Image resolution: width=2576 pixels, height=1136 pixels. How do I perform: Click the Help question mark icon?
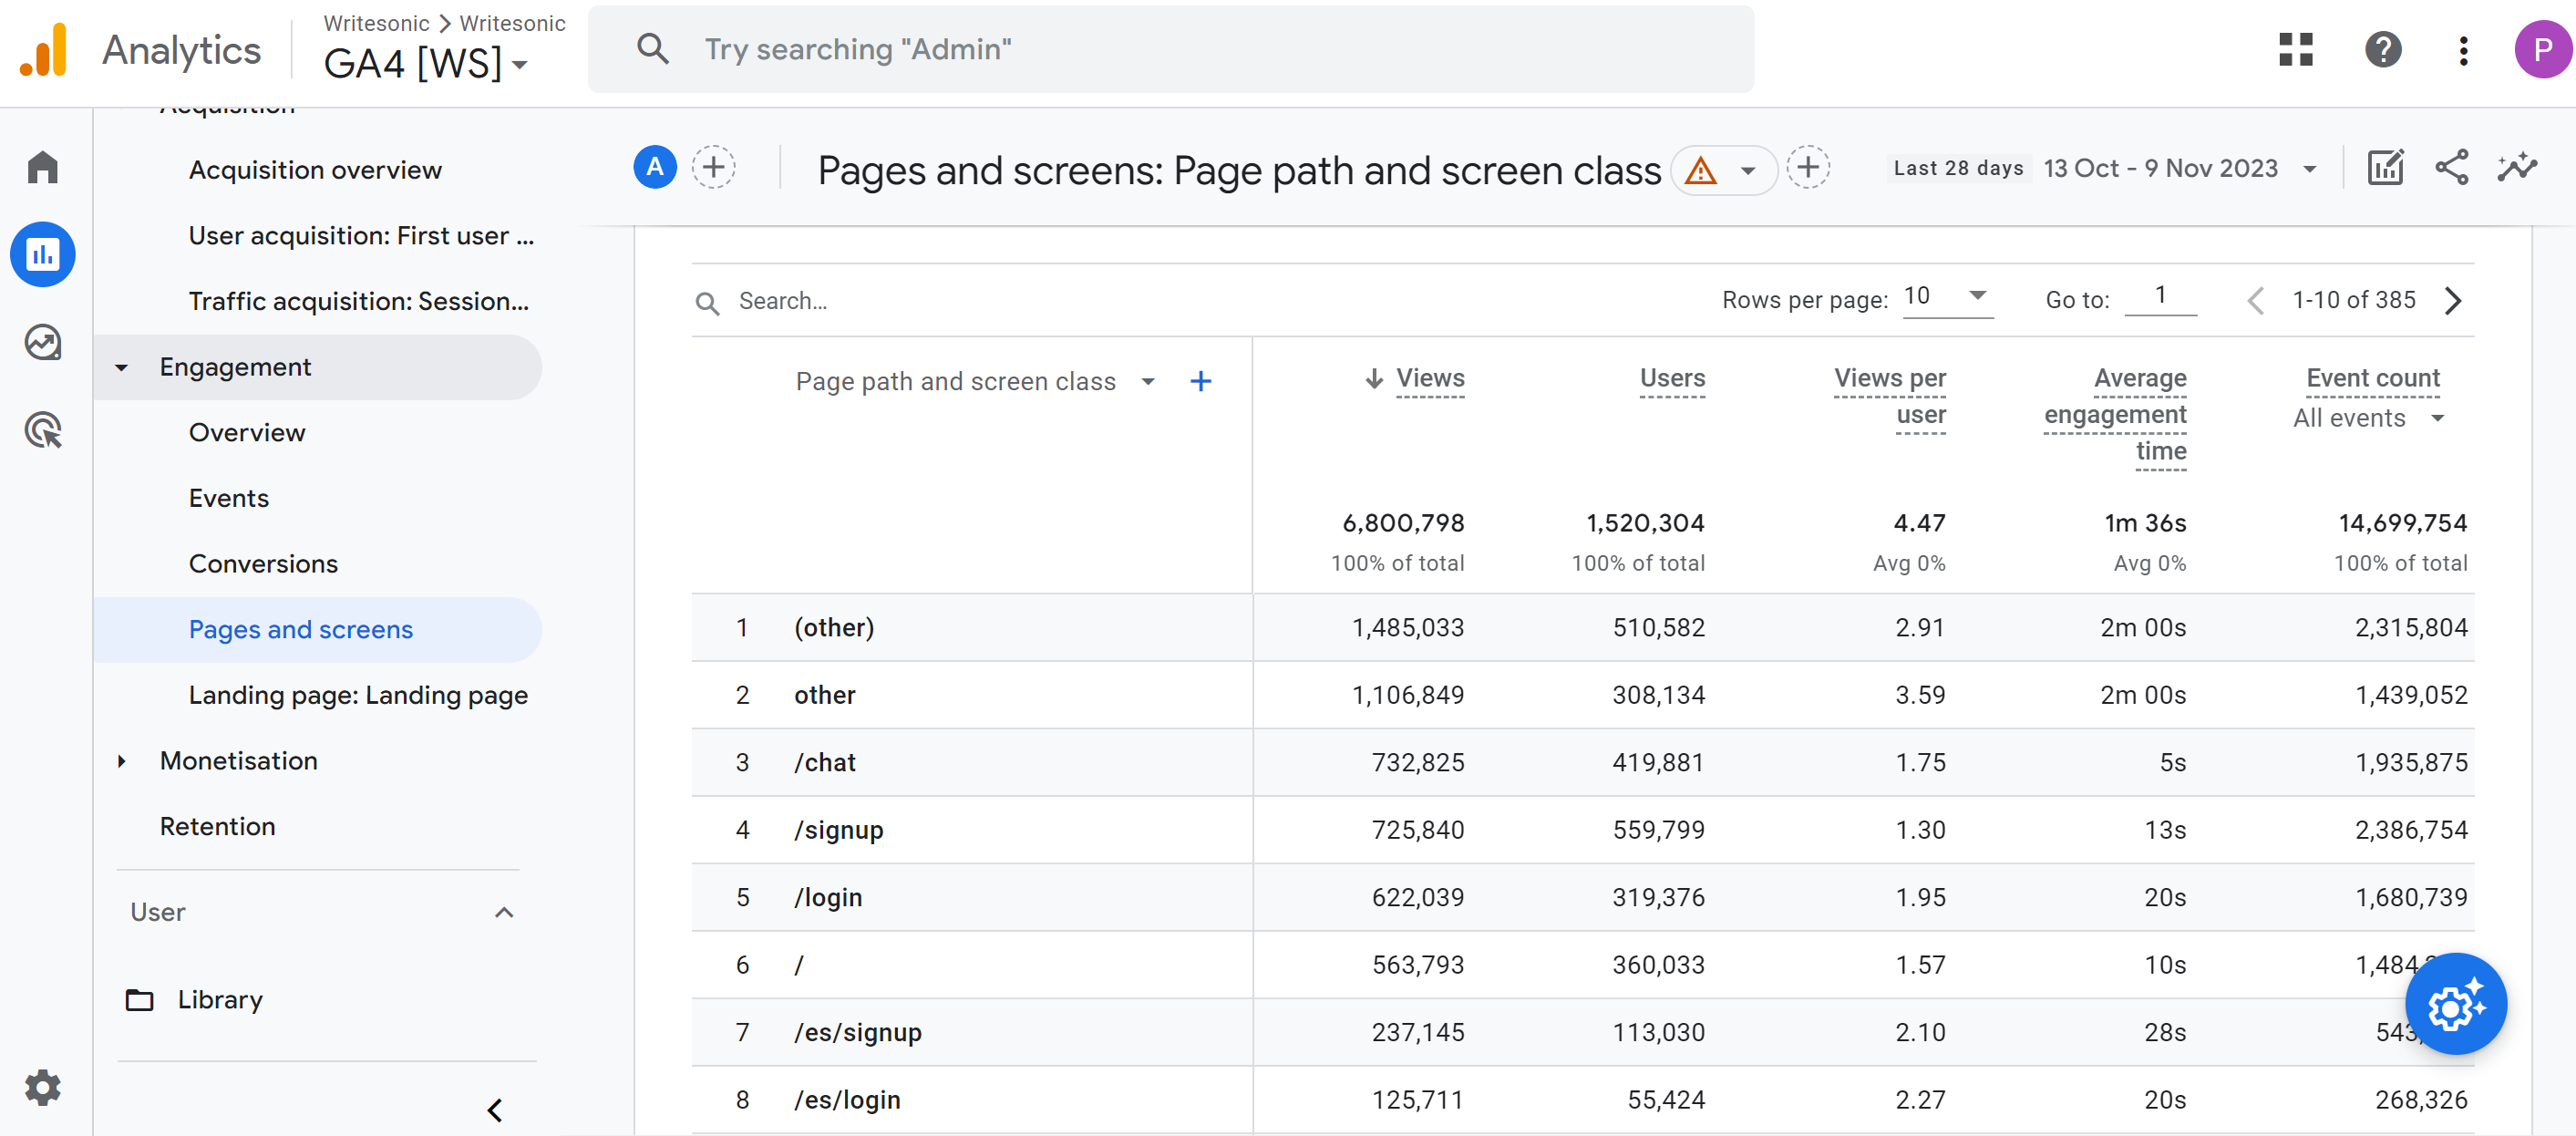(x=2382, y=49)
